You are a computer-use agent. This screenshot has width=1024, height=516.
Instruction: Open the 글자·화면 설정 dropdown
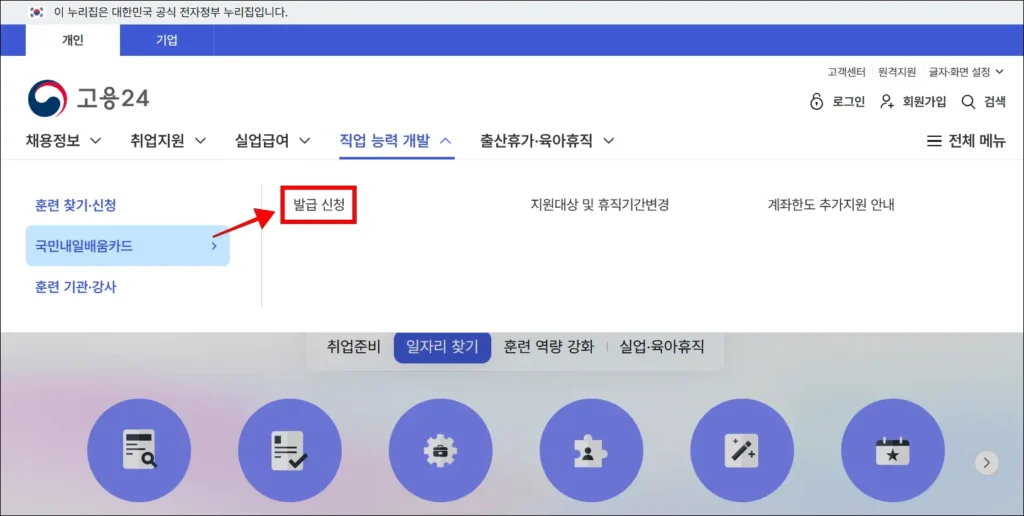966,72
